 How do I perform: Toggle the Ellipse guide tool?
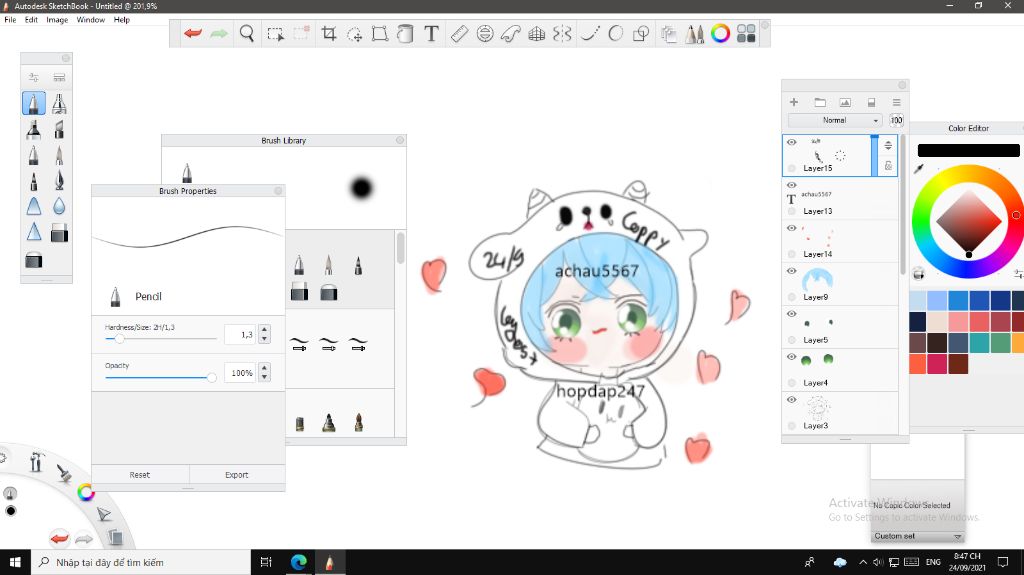(485, 33)
